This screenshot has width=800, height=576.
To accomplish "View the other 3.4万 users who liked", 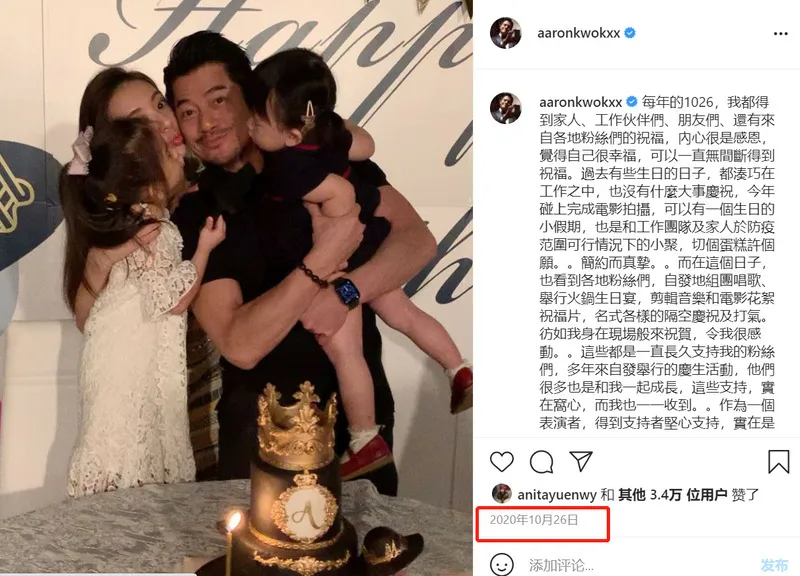I will (672, 494).
